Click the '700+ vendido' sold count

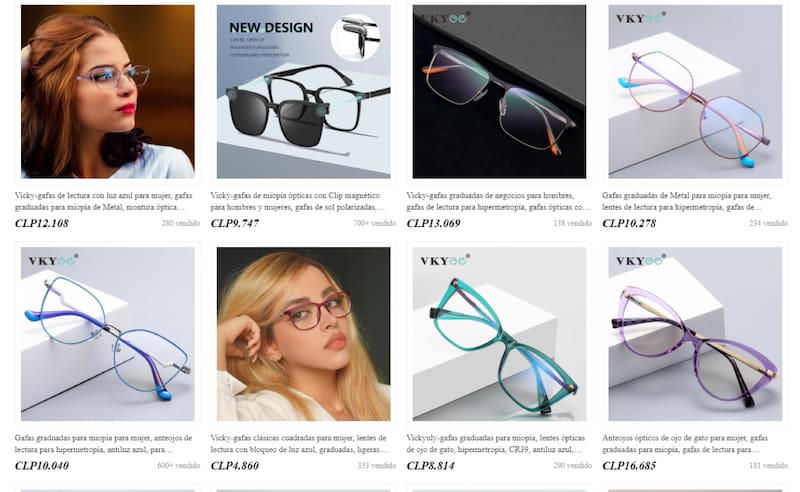point(374,223)
